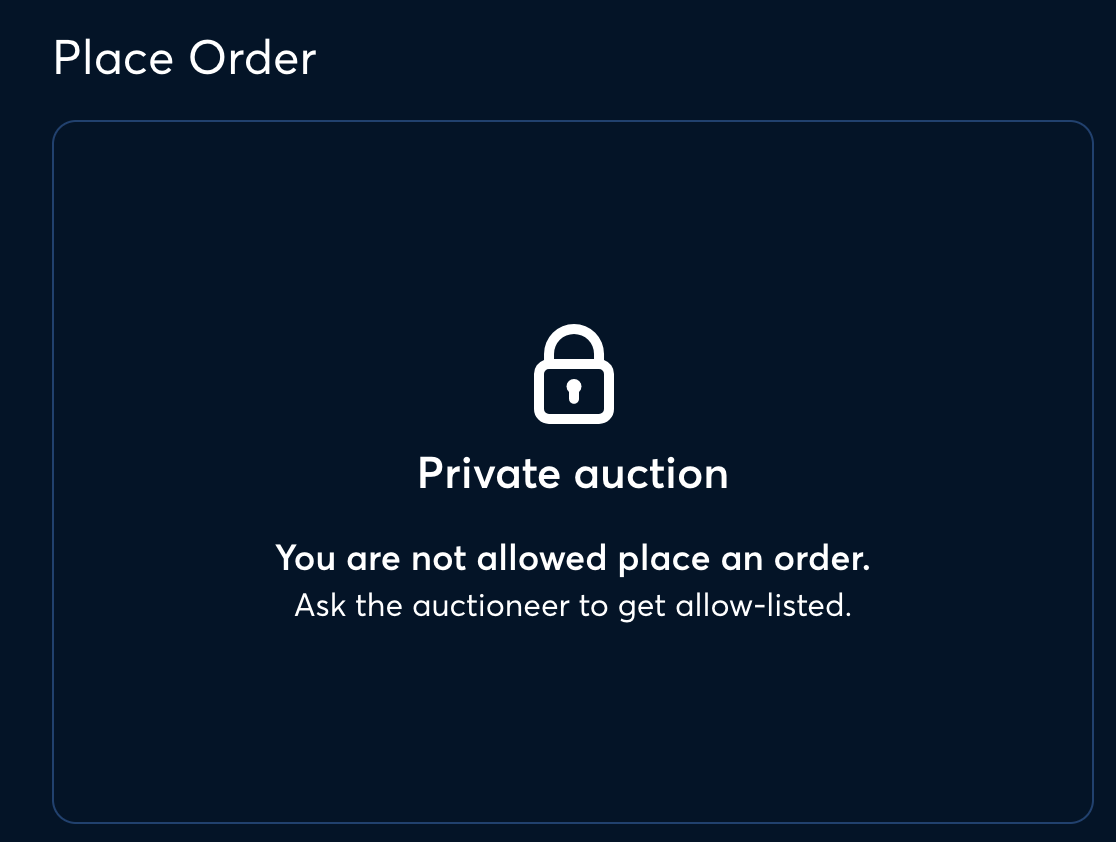Click the word "auction" in the card title
Viewport: 1116px width, 842px height.
point(651,475)
